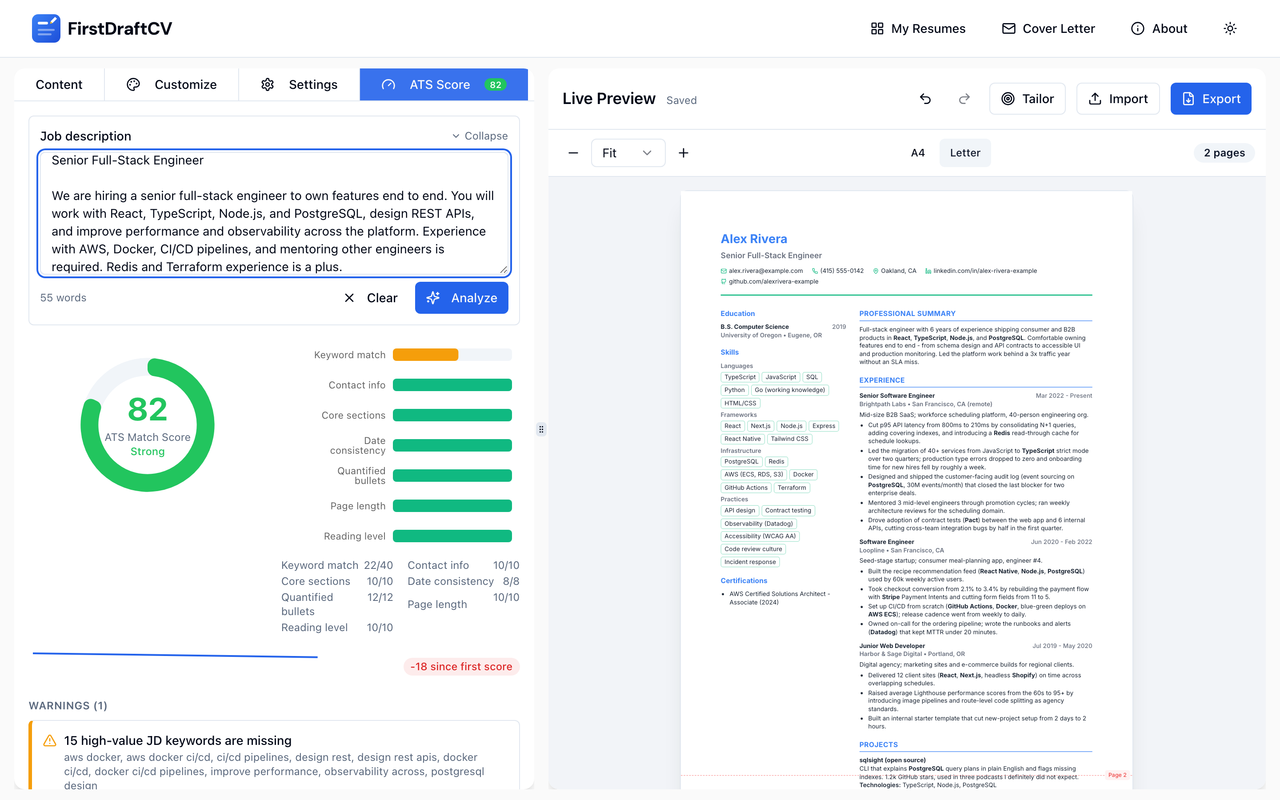Open My Resumes page

918,29
